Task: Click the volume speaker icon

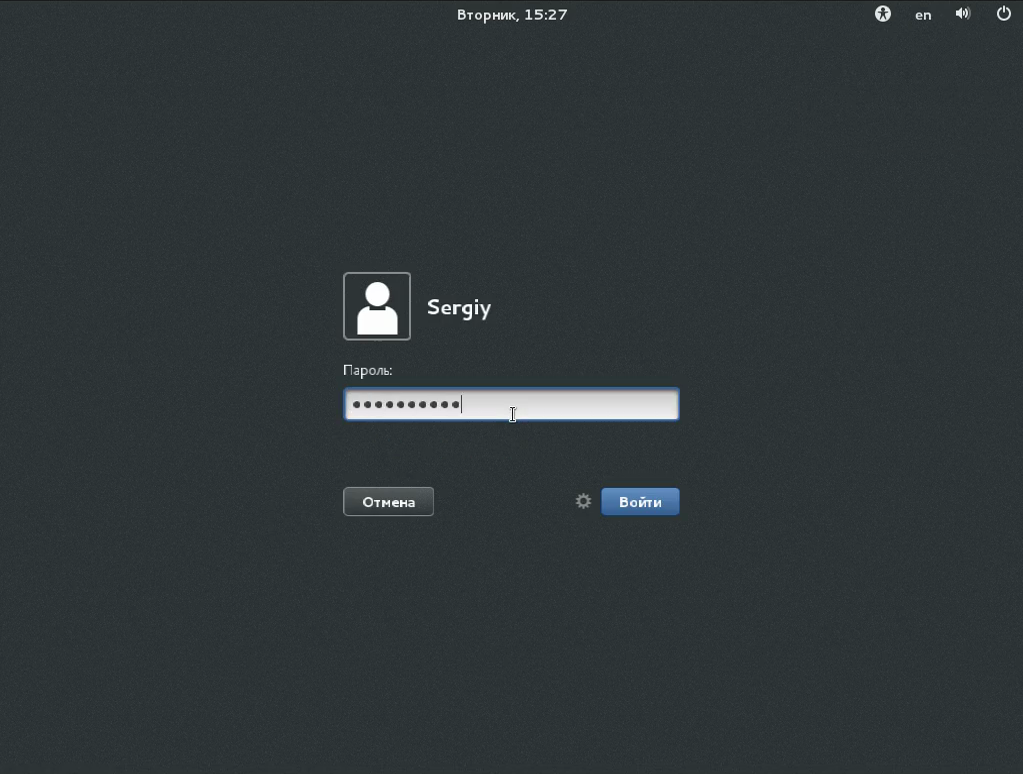Action: point(963,14)
